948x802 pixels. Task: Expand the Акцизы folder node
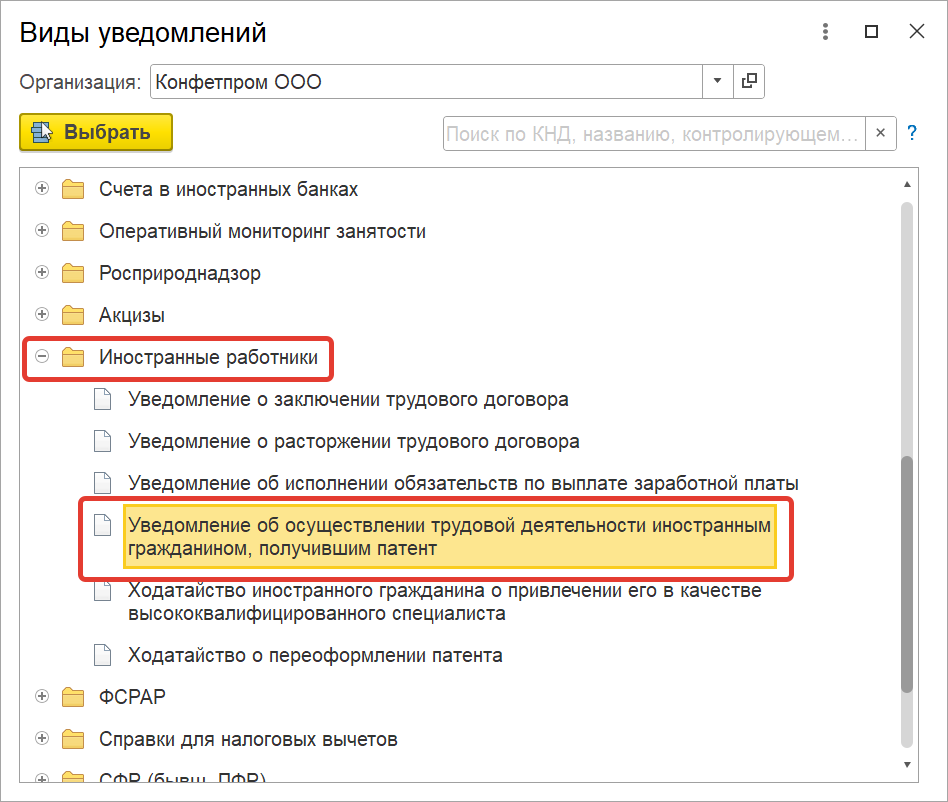[42, 315]
